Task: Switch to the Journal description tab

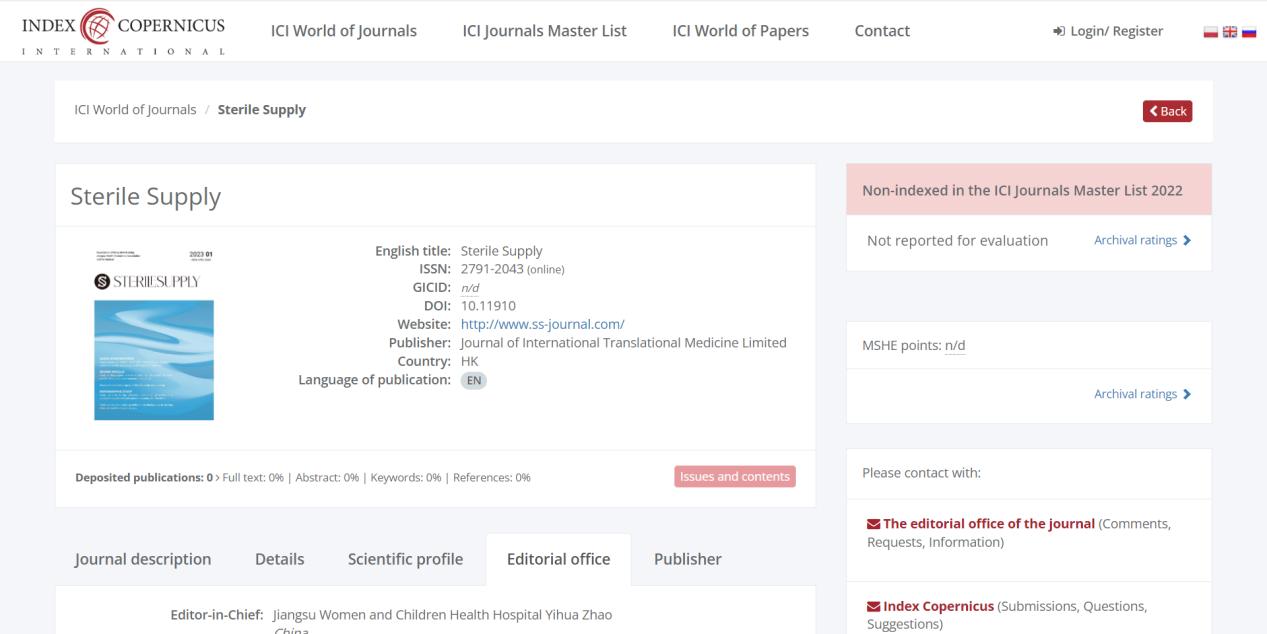Action: pos(141,559)
